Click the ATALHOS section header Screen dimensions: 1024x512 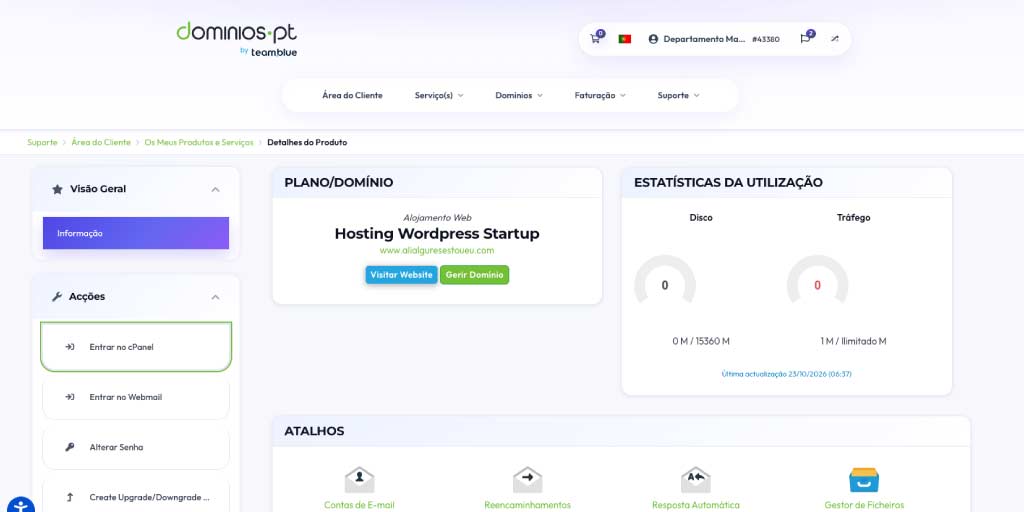point(621,431)
